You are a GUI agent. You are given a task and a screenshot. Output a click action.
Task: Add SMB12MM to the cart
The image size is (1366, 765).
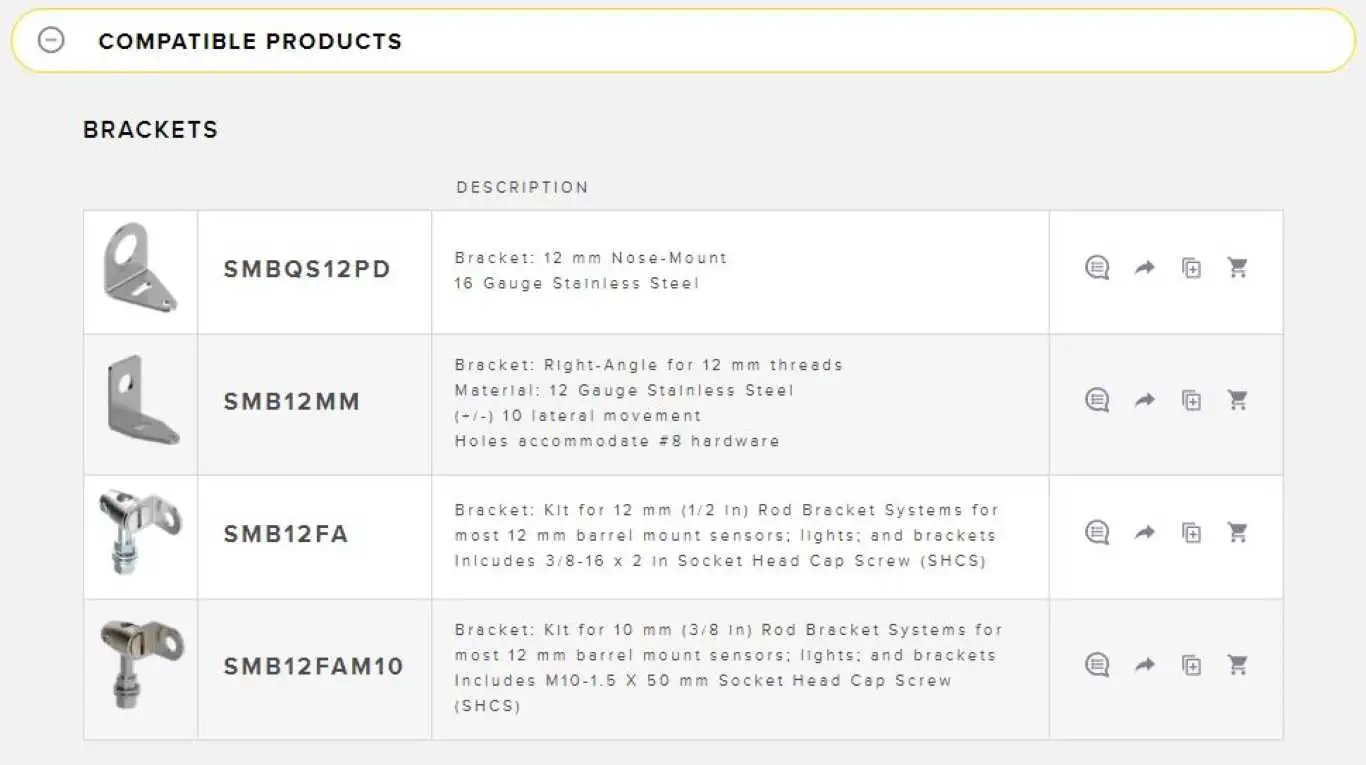coord(1238,400)
